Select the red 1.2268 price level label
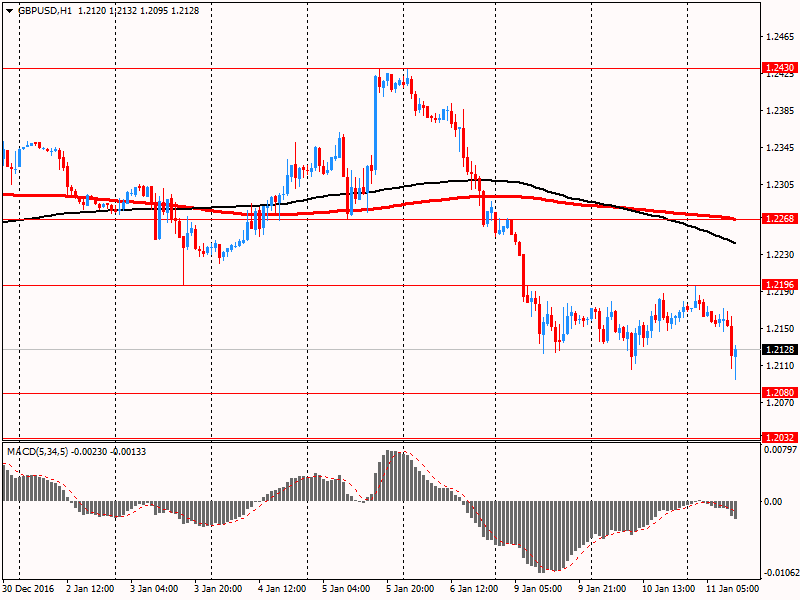This screenshot has width=800, height=600. pyautogui.click(x=779, y=219)
